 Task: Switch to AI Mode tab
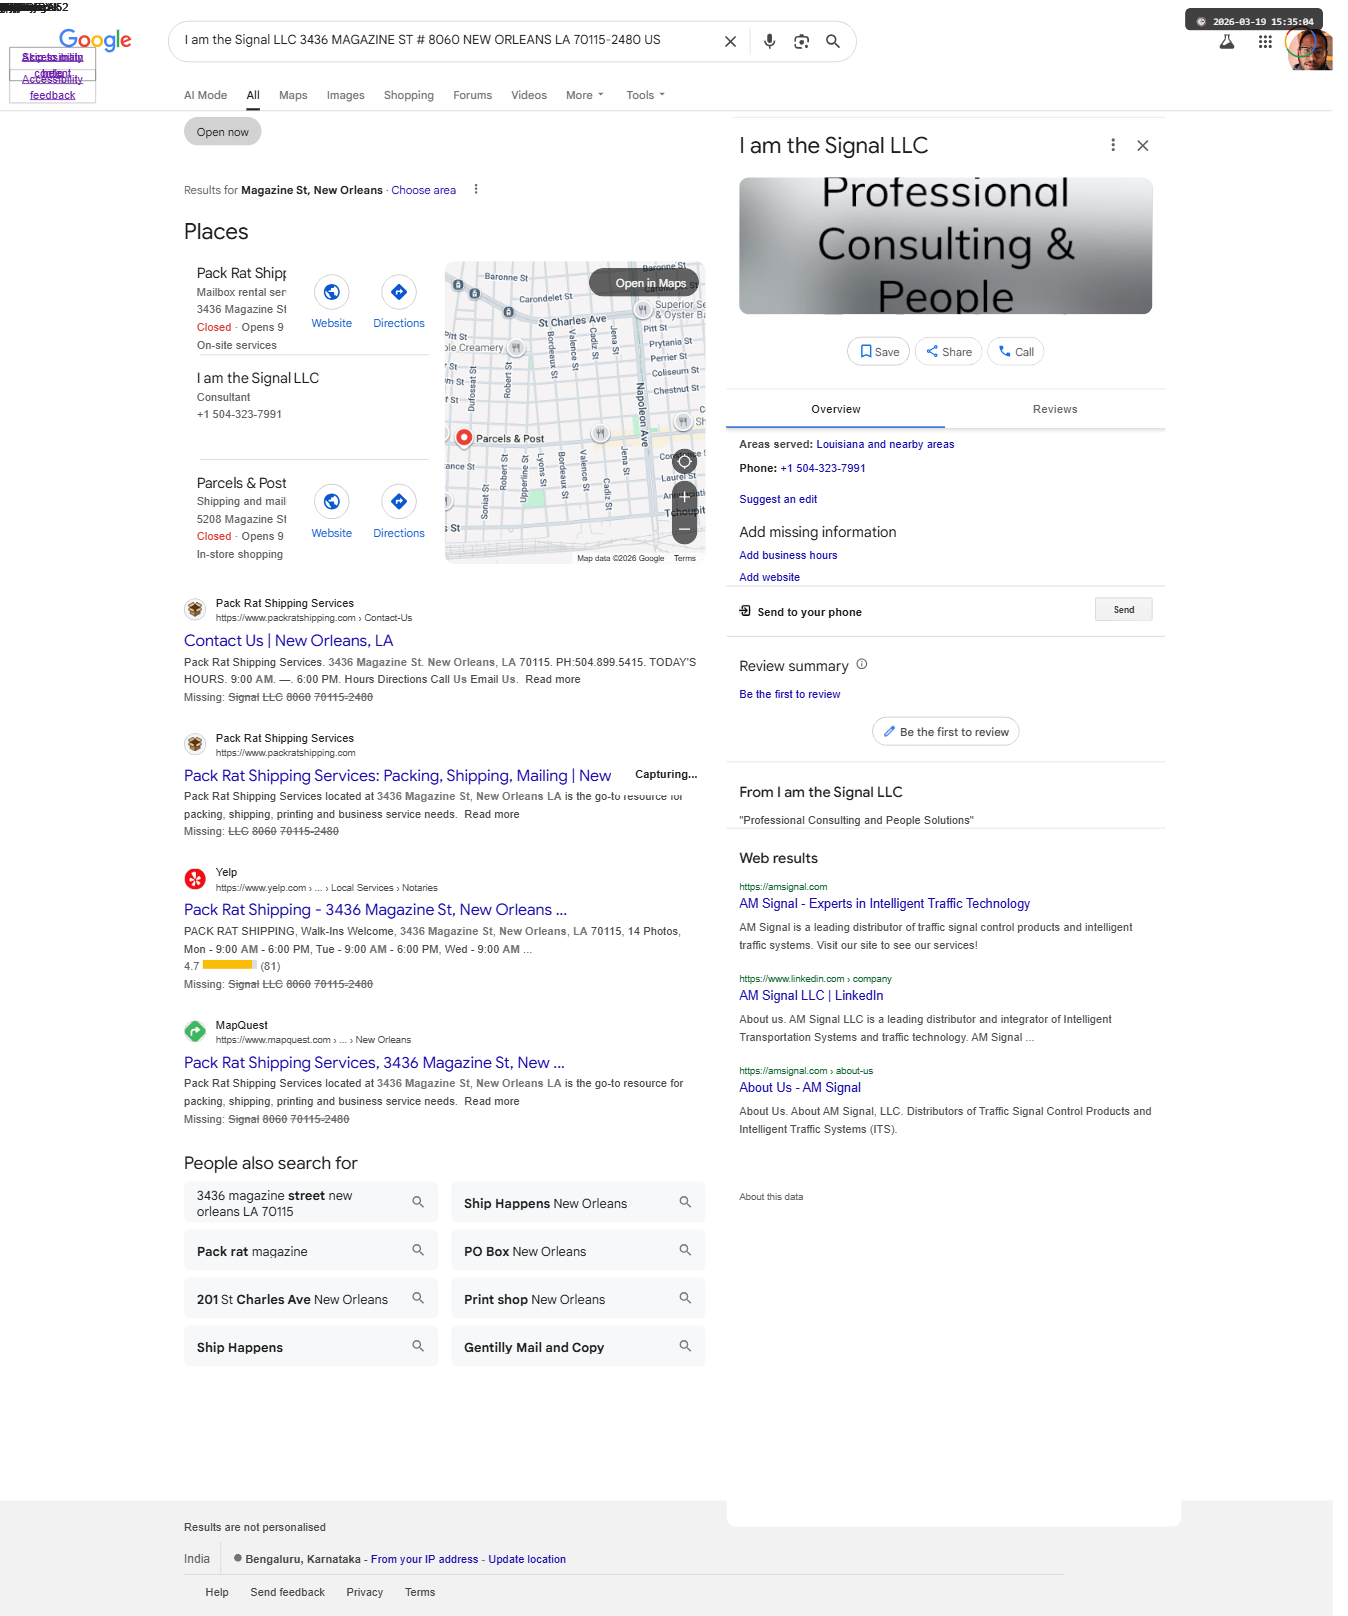[205, 95]
